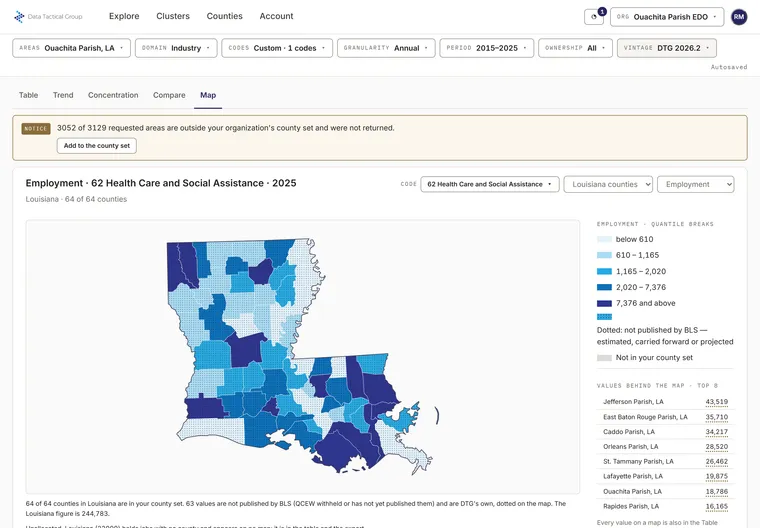Click the Autosaved status text
This screenshot has height=528, width=760.
click(729, 67)
